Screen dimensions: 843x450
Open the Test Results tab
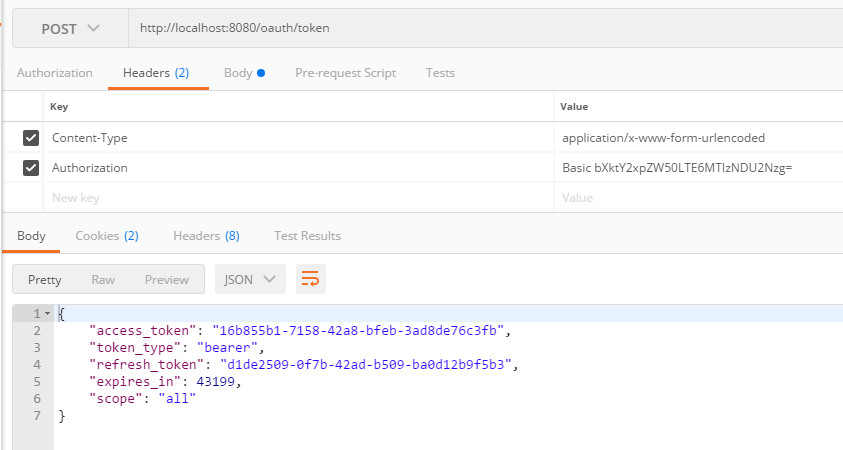(x=307, y=236)
